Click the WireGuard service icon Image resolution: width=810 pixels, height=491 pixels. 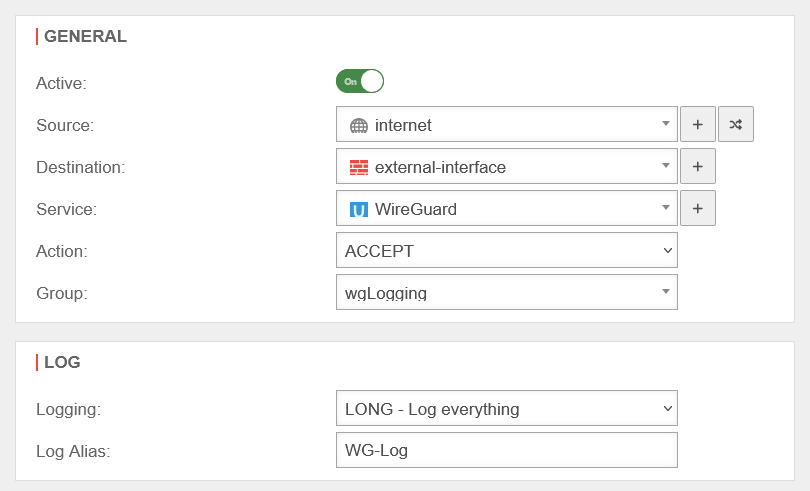[x=358, y=210]
